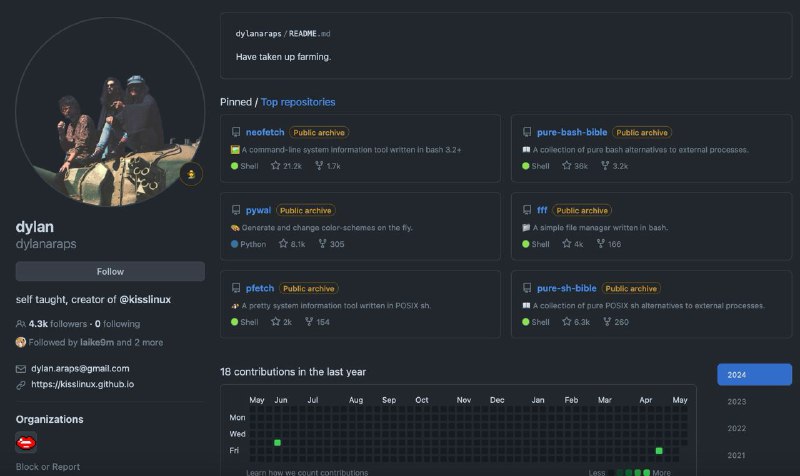Click the followers people icon

[21, 324]
